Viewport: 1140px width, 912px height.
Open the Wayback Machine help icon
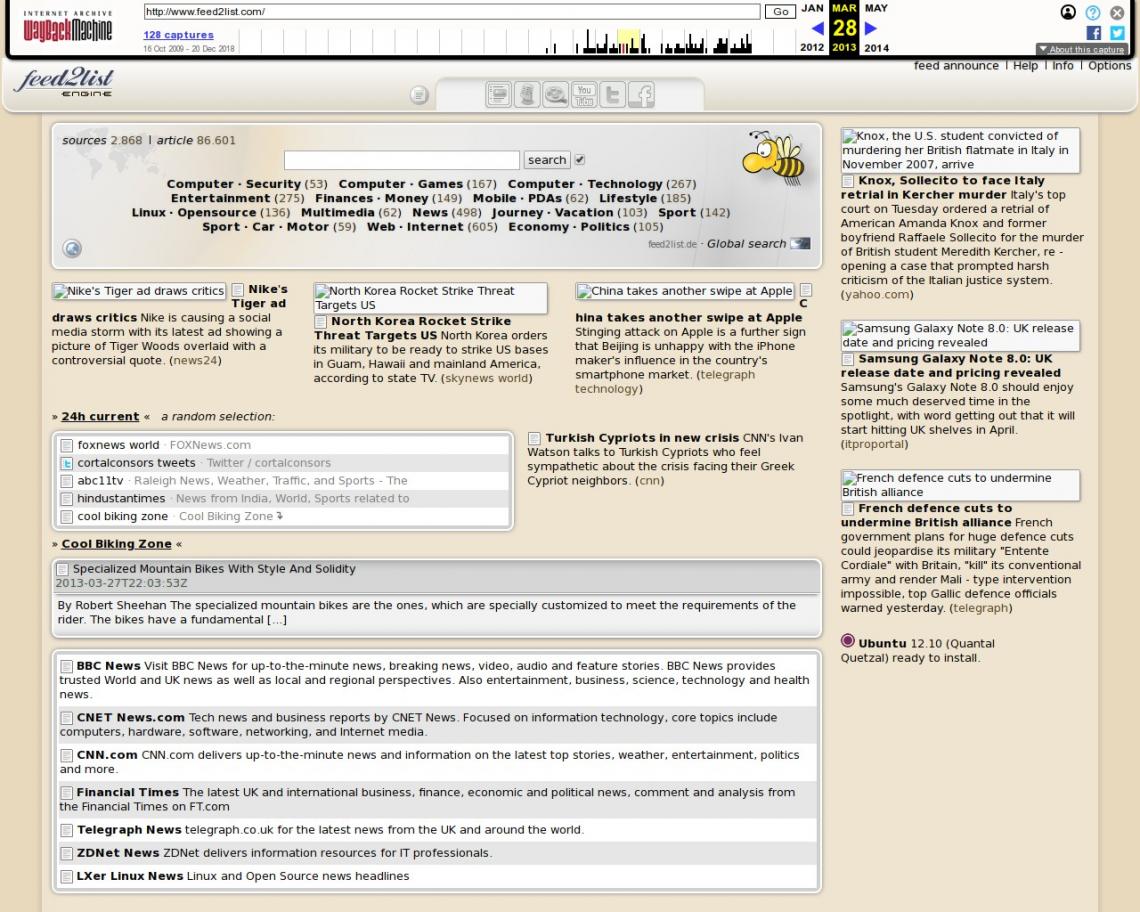coord(1093,12)
